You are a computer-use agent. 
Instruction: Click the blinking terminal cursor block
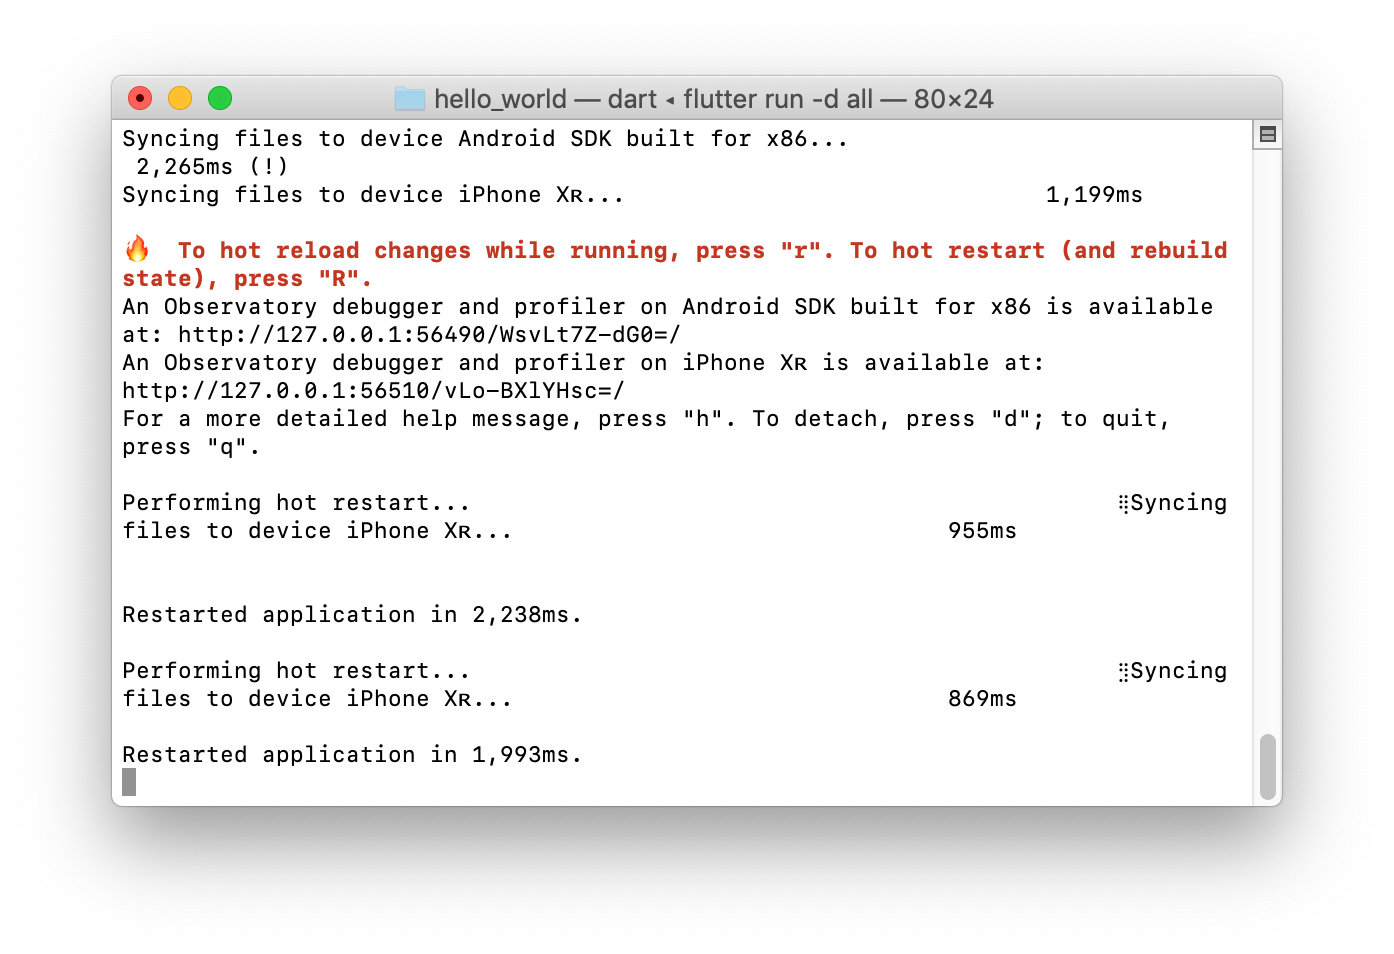click(x=128, y=781)
